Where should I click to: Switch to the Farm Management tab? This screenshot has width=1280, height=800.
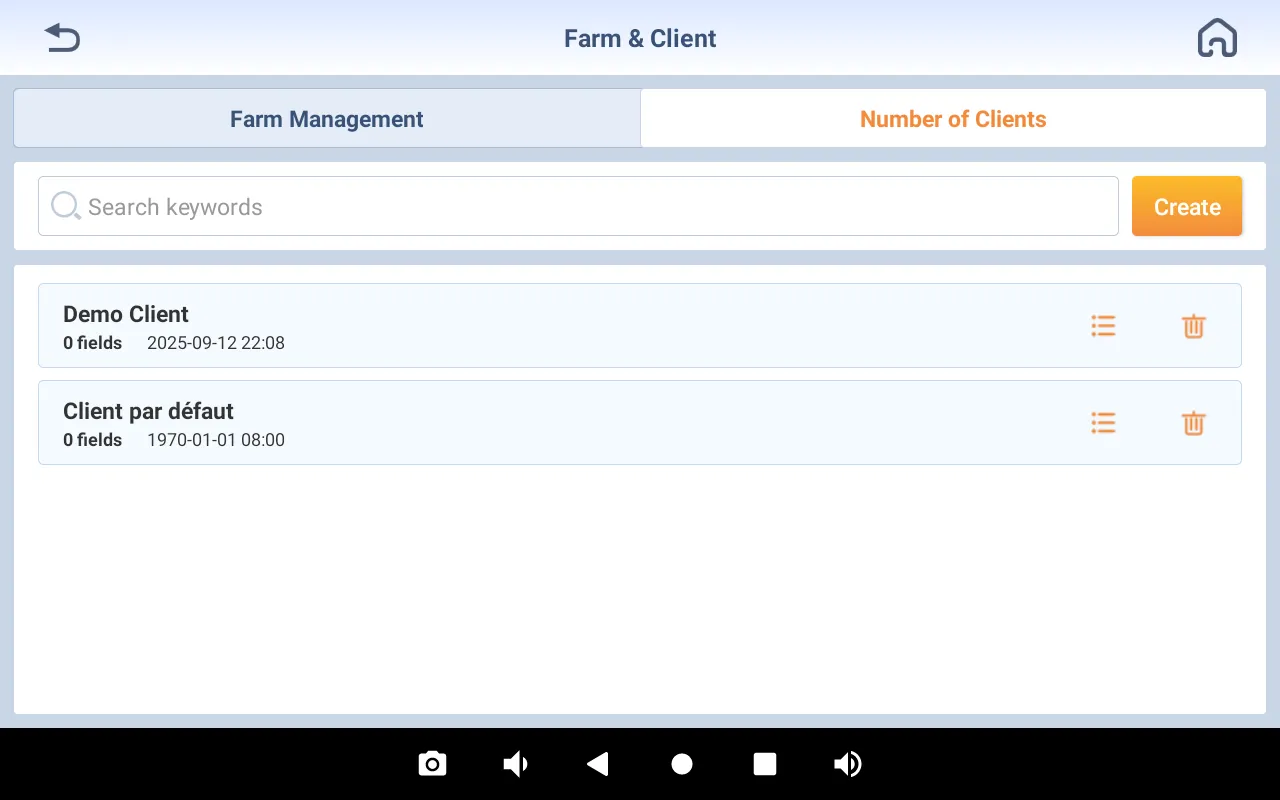(327, 119)
